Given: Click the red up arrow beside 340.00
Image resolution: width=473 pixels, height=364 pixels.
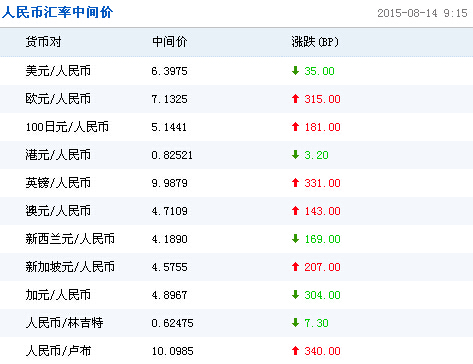Looking at the screenshot, I should point(295,351).
